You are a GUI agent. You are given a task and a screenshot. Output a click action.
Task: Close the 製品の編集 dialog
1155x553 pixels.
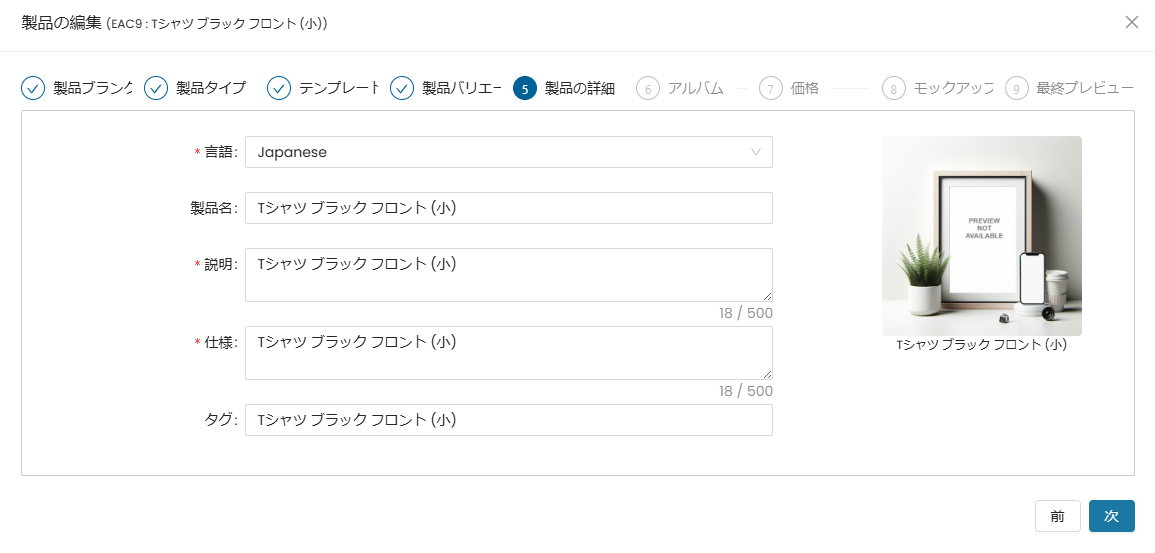point(1132,22)
